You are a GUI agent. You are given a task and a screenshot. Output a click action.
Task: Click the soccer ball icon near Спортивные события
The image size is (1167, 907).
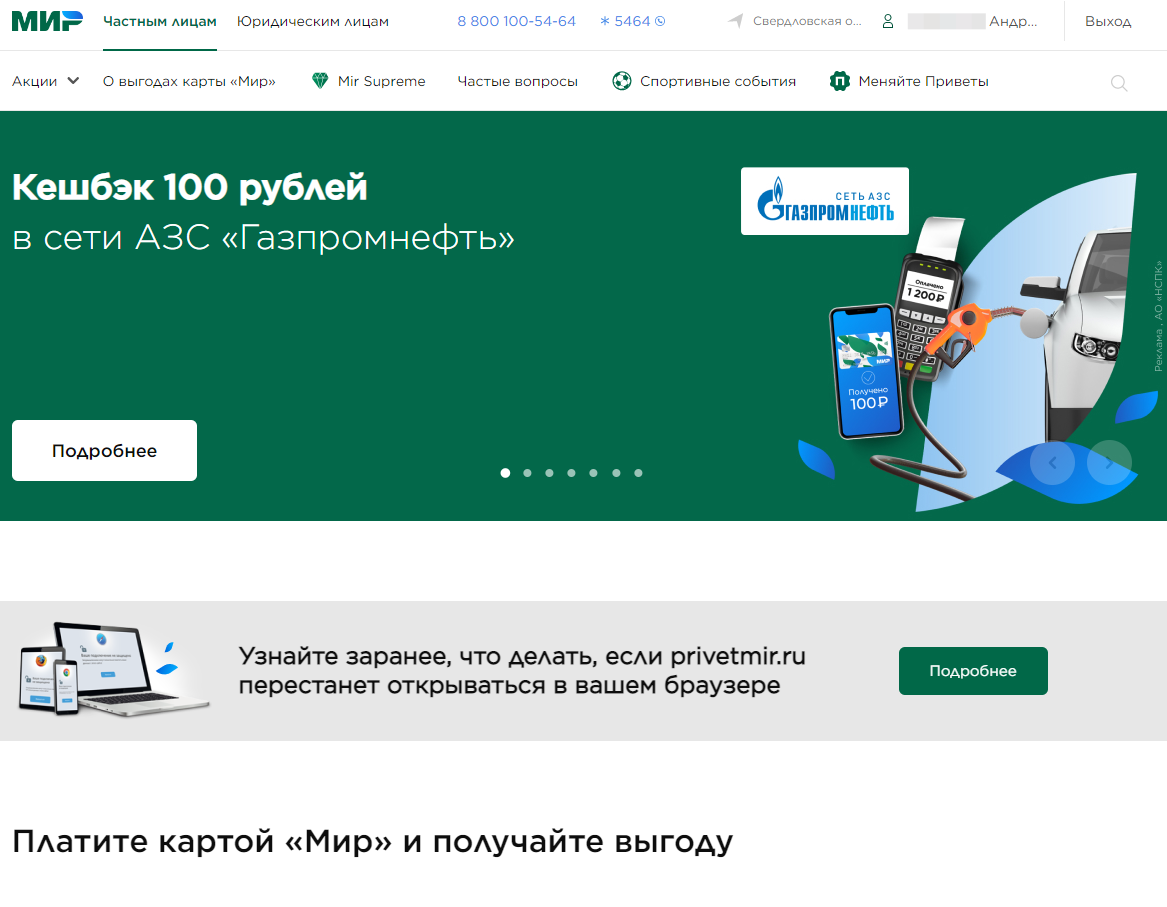(622, 81)
